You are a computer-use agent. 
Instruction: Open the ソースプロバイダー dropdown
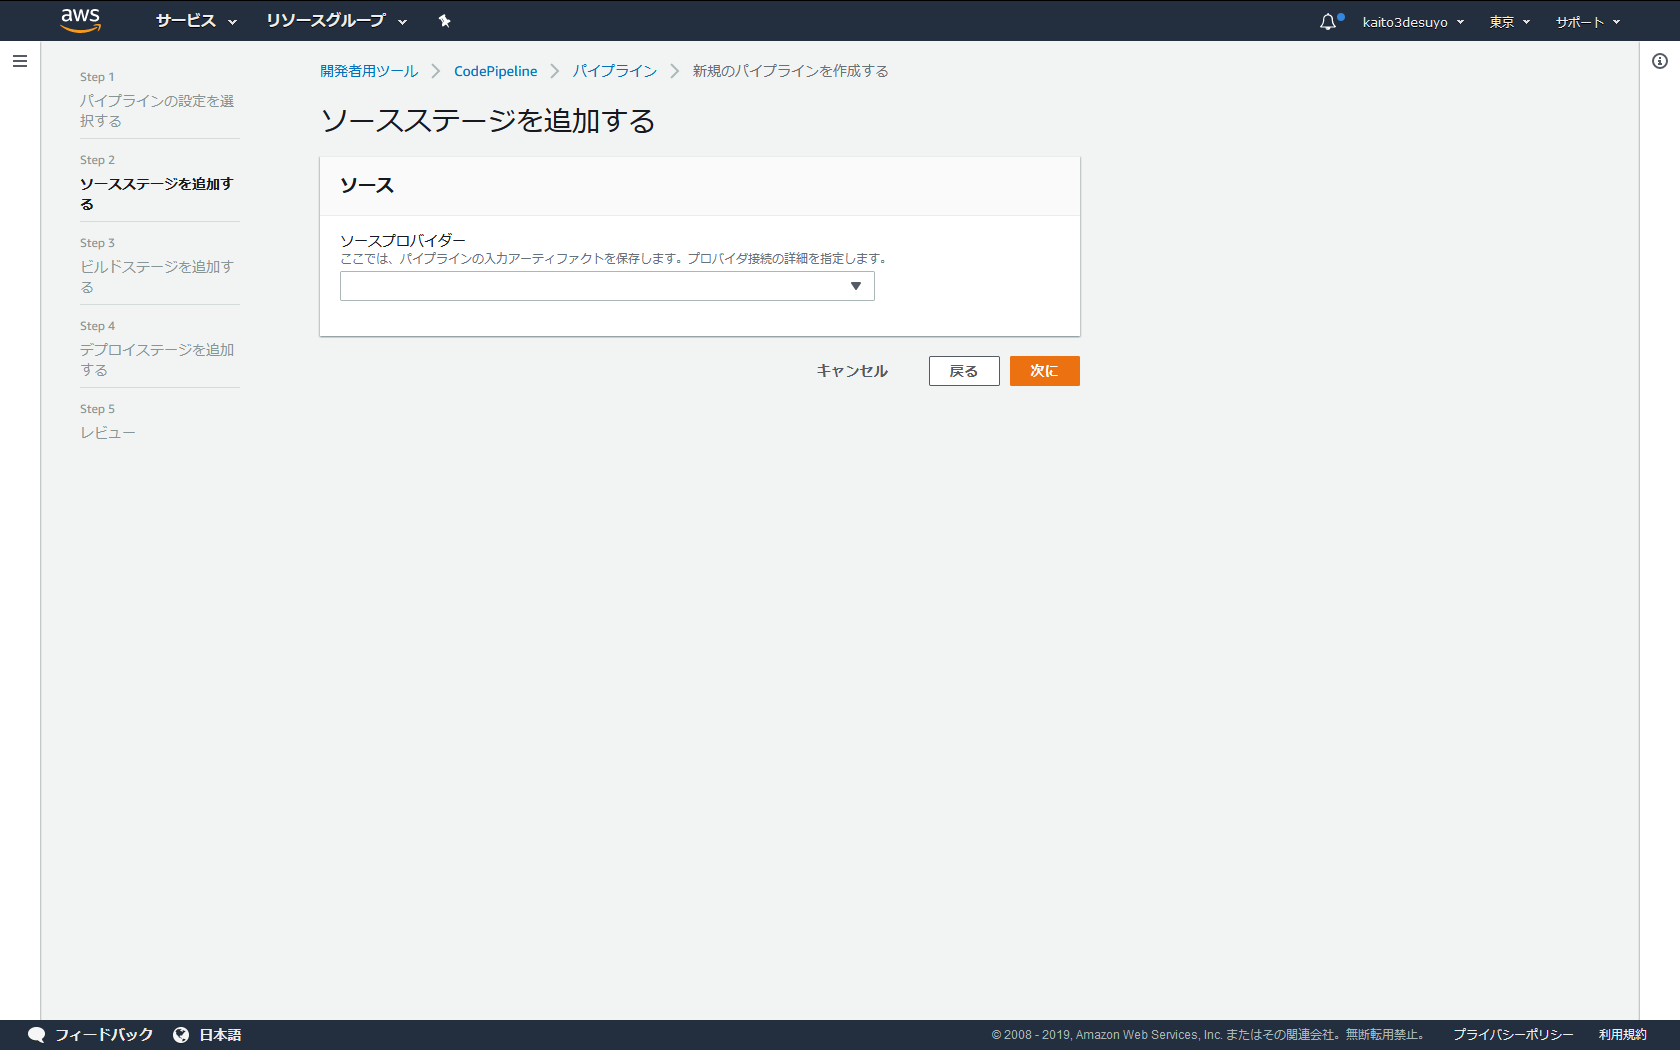pos(607,286)
